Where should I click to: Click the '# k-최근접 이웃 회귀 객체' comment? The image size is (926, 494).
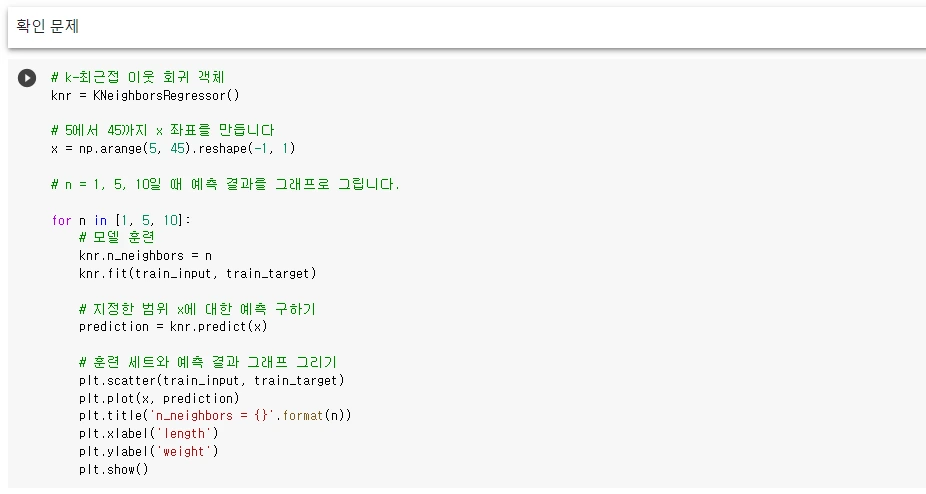click(x=138, y=77)
